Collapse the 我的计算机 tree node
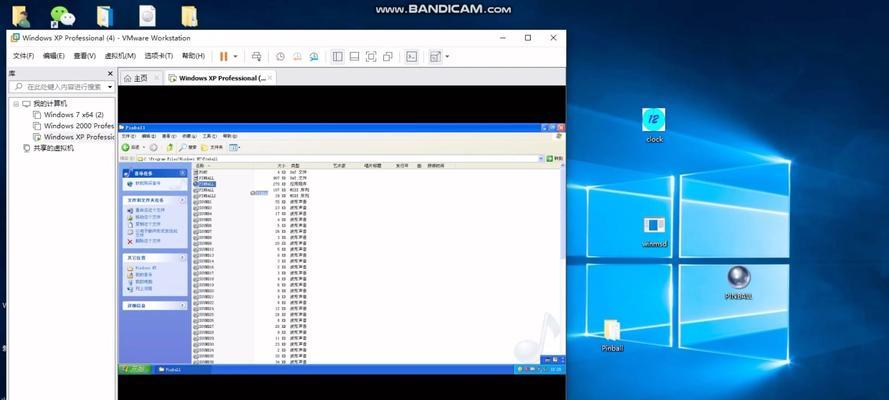Image resolution: width=889 pixels, height=400 pixels. click(16, 104)
